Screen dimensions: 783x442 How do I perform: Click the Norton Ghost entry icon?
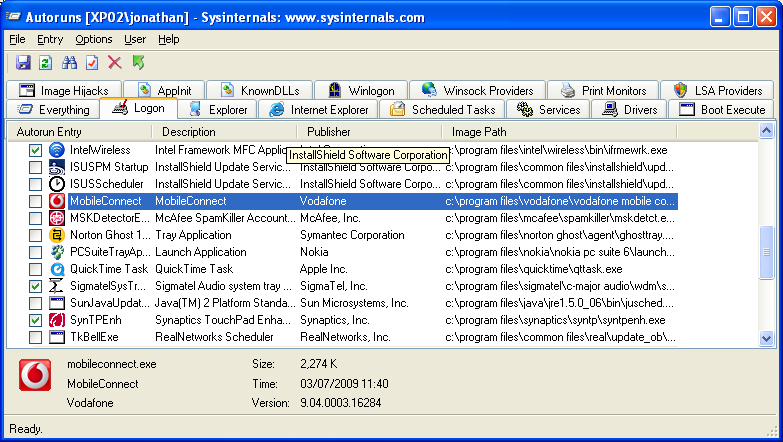57,235
